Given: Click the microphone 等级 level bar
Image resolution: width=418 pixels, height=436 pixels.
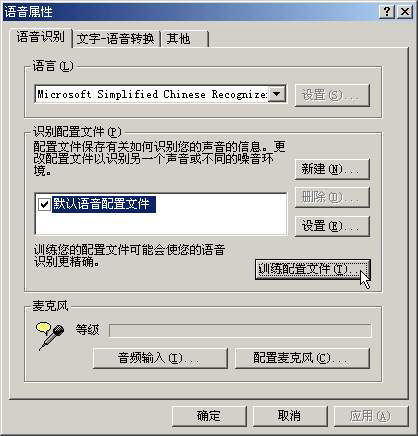Looking at the screenshot, I should pyautogui.click(x=240, y=331).
